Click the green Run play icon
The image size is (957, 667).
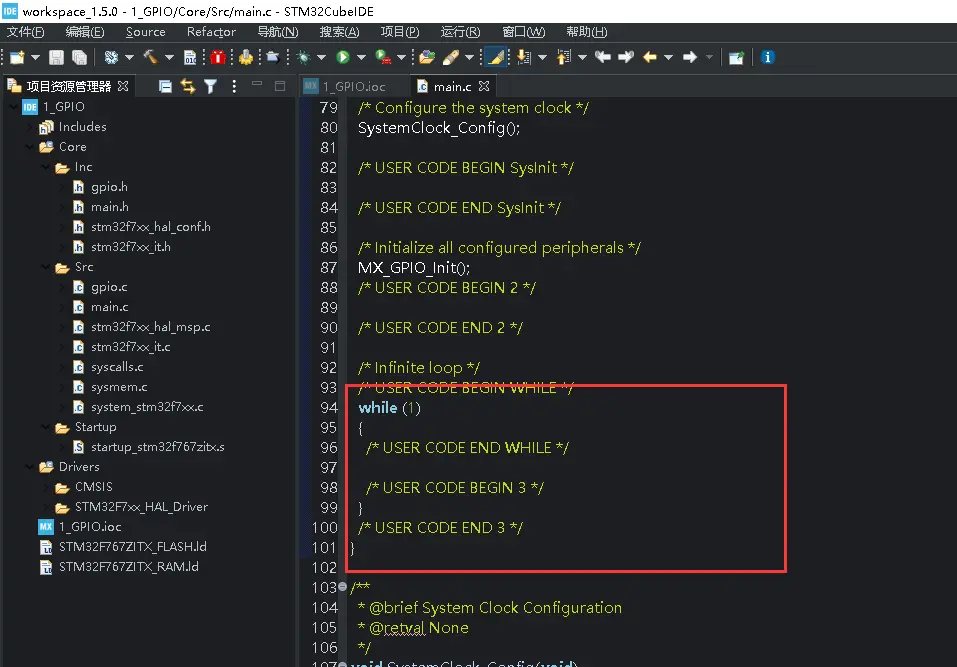[343, 57]
